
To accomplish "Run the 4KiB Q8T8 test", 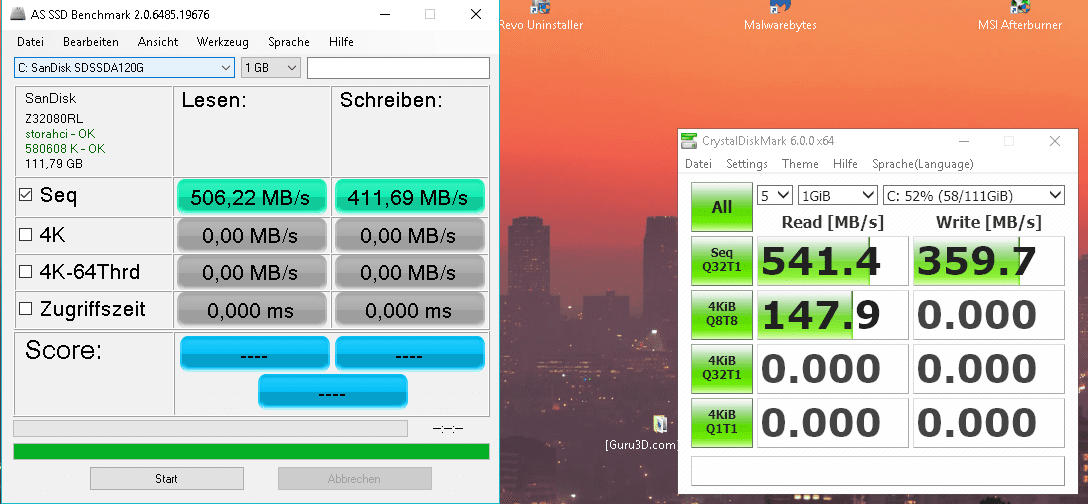I will click(x=722, y=314).
